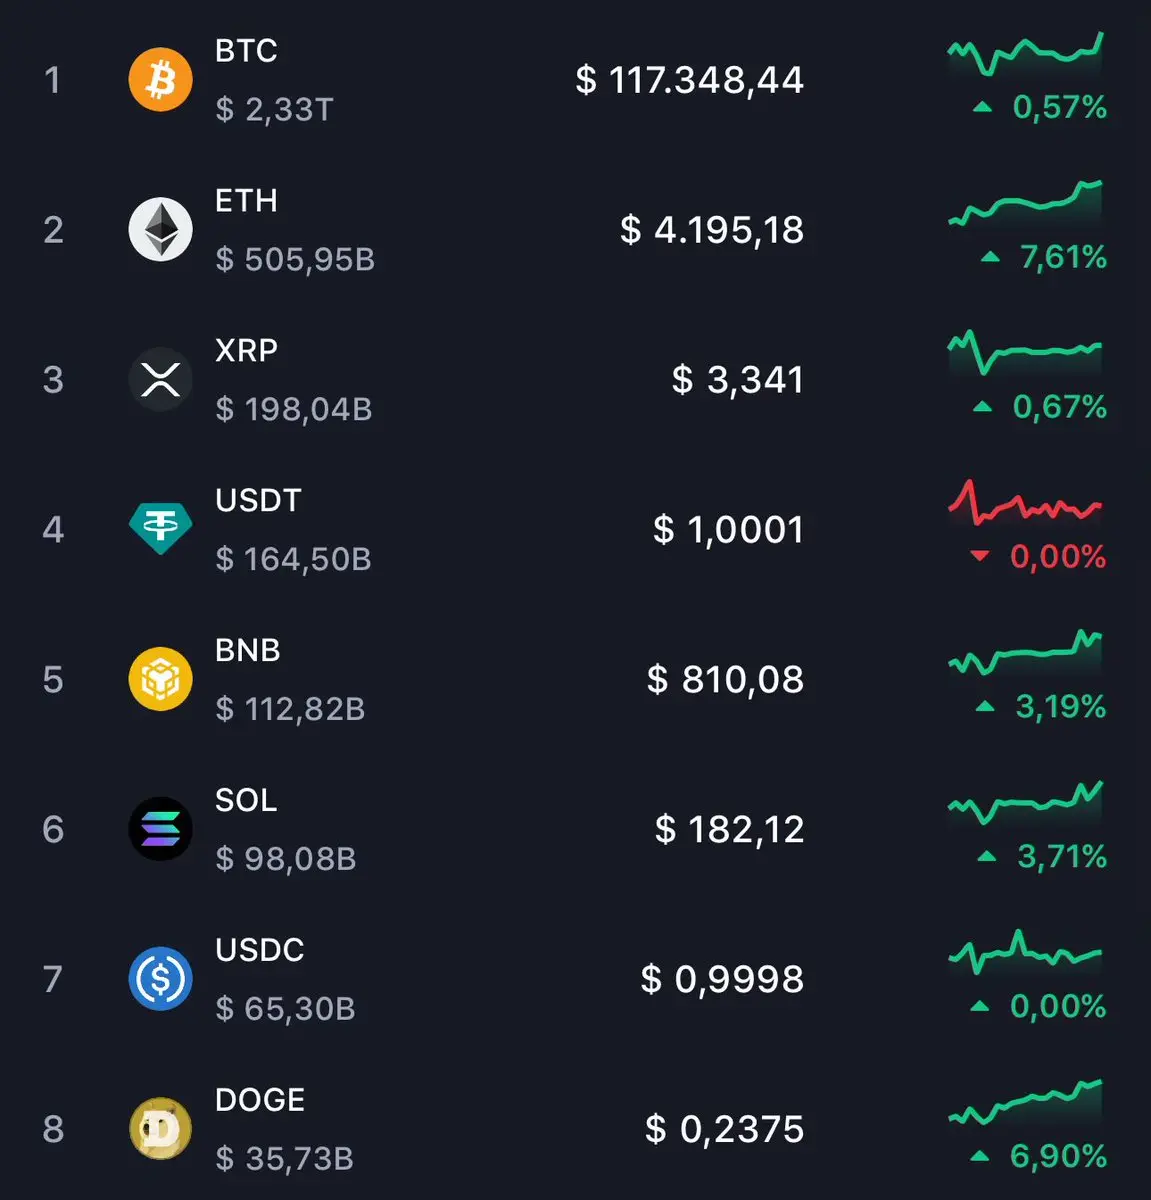Select the XRP black X icon
Image resolution: width=1151 pixels, height=1200 pixels.
(160, 379)
